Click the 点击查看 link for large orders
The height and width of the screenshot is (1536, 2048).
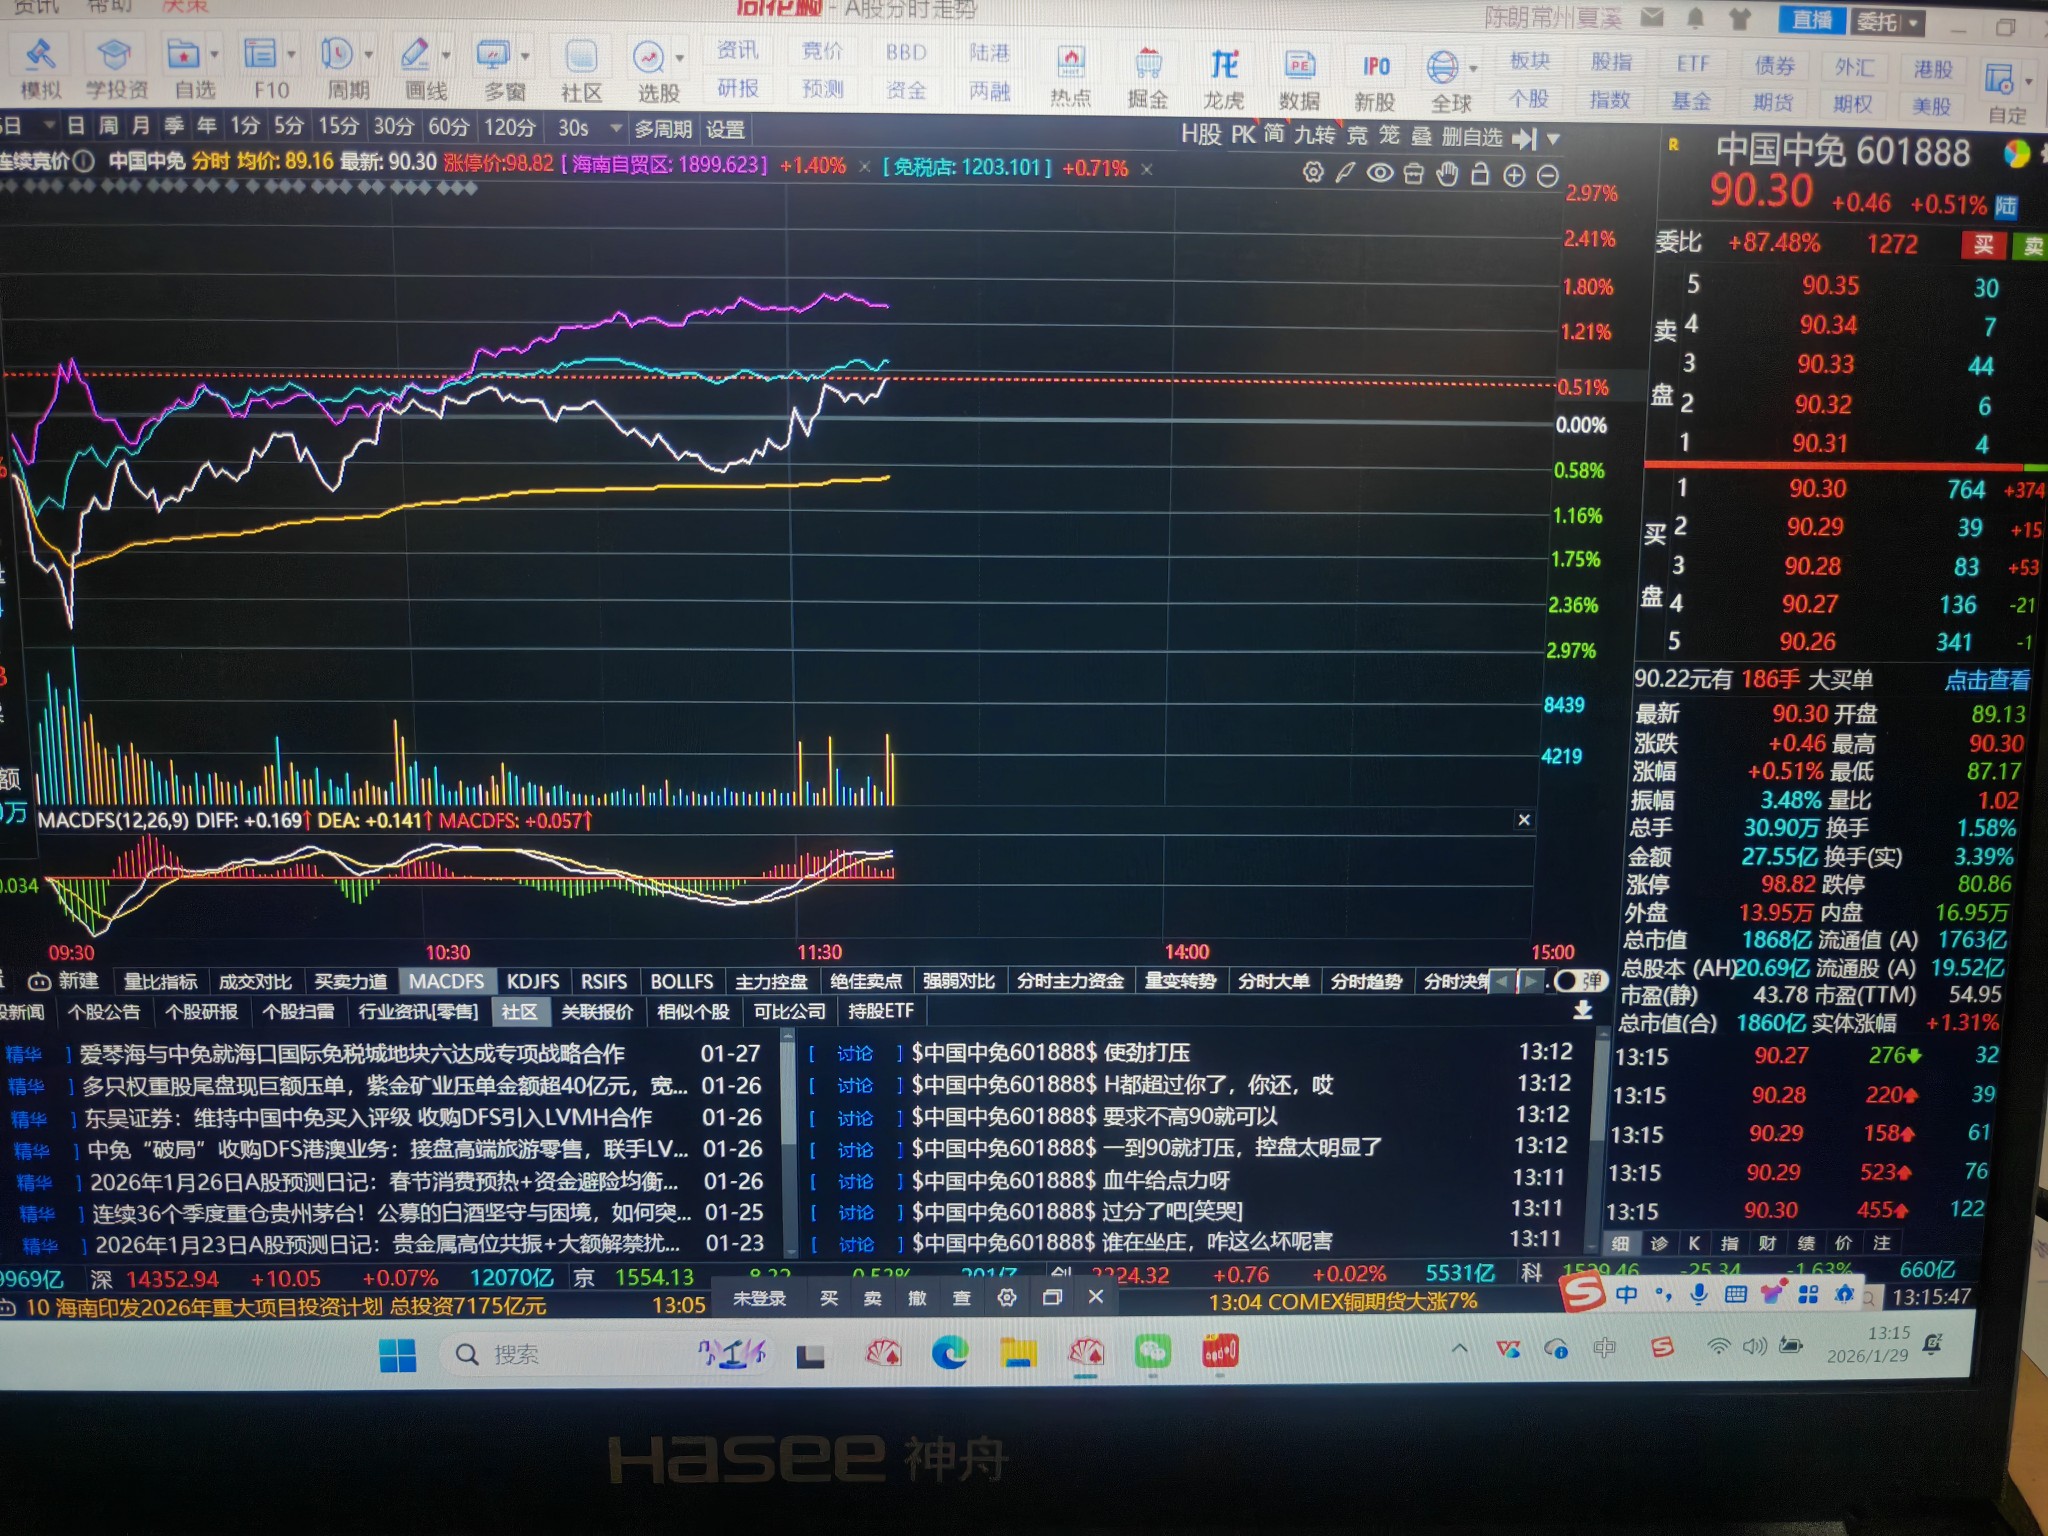click(x=1986, y=680)
